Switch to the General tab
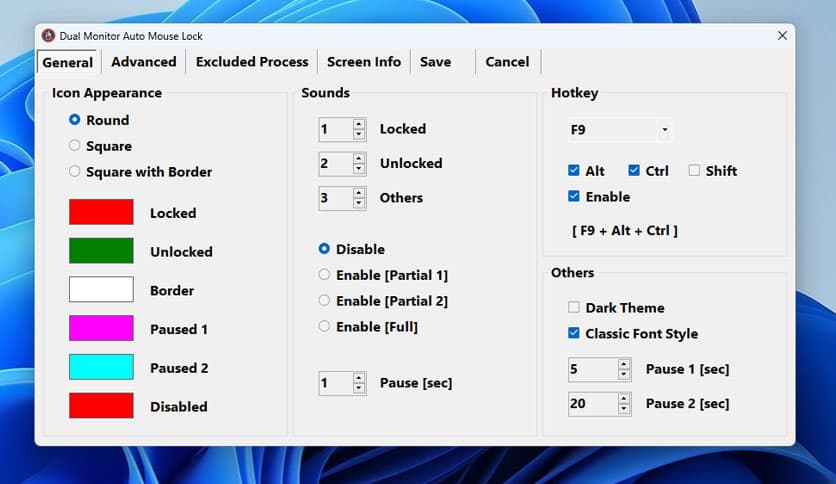The height and width of the screenshot is (484, 836). pyautogui.click(x=67, y=62)
